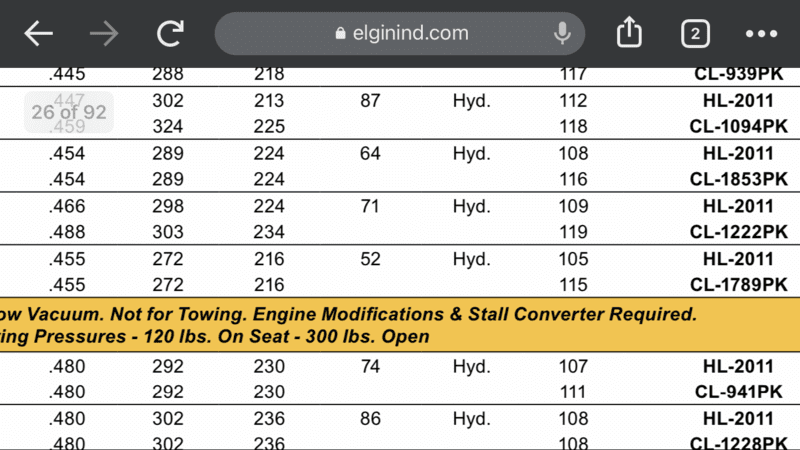Tap the elginind.com address bar
The height and width of the screenshot is (450, 800).
[x=410, y=34]
